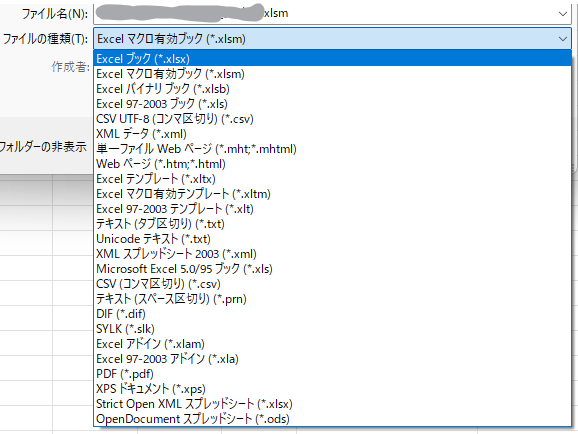Viewport: 578px width, 434px height.
Task: Pick テキスト (タブ区切り) (*.txt)
Action: coord(332,224)
